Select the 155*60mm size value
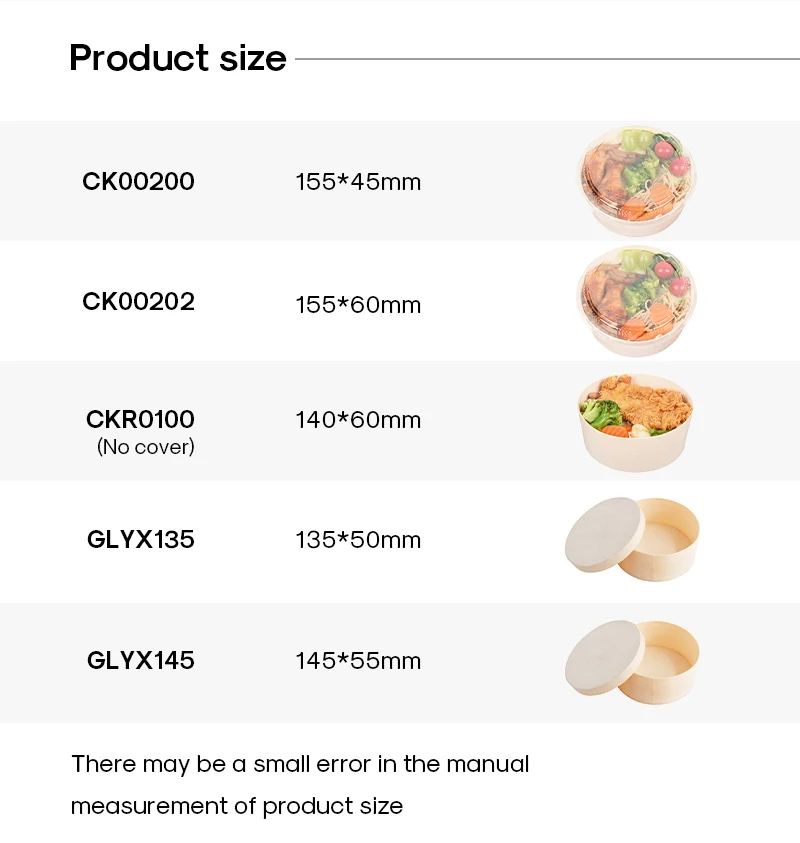This screenshot has height=843, width=800. point(358,304)
